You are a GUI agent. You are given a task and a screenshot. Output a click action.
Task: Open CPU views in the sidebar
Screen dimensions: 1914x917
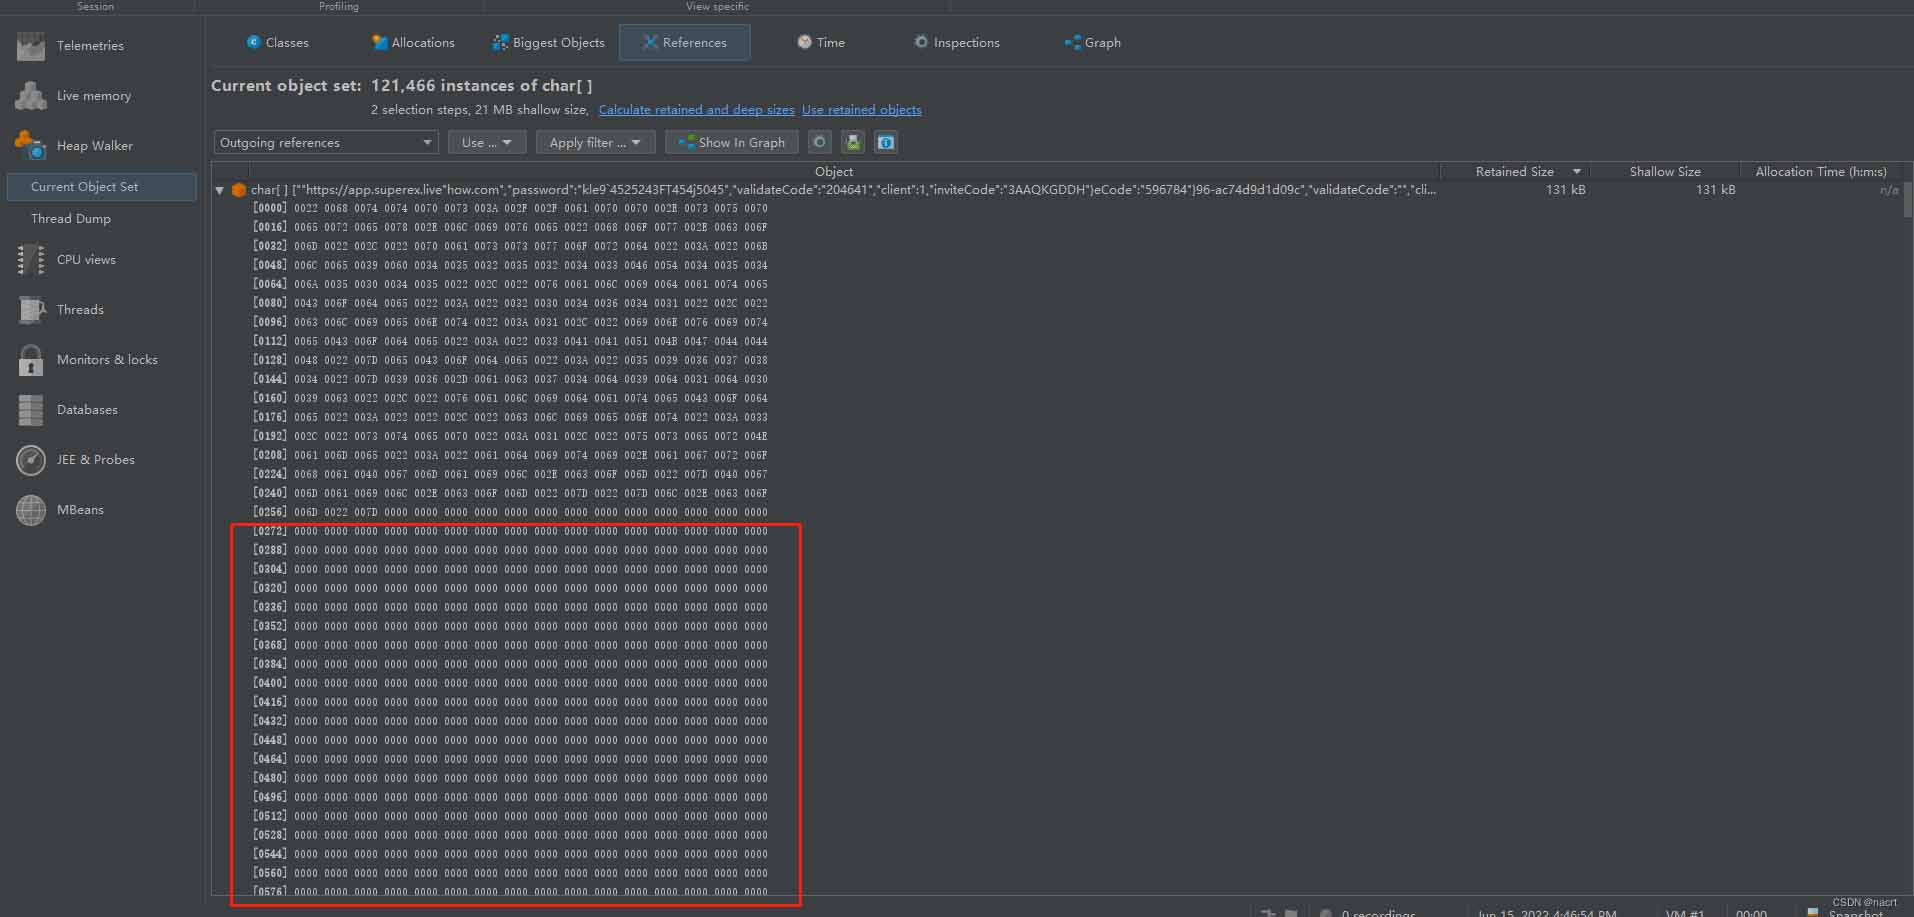point(86,259)
